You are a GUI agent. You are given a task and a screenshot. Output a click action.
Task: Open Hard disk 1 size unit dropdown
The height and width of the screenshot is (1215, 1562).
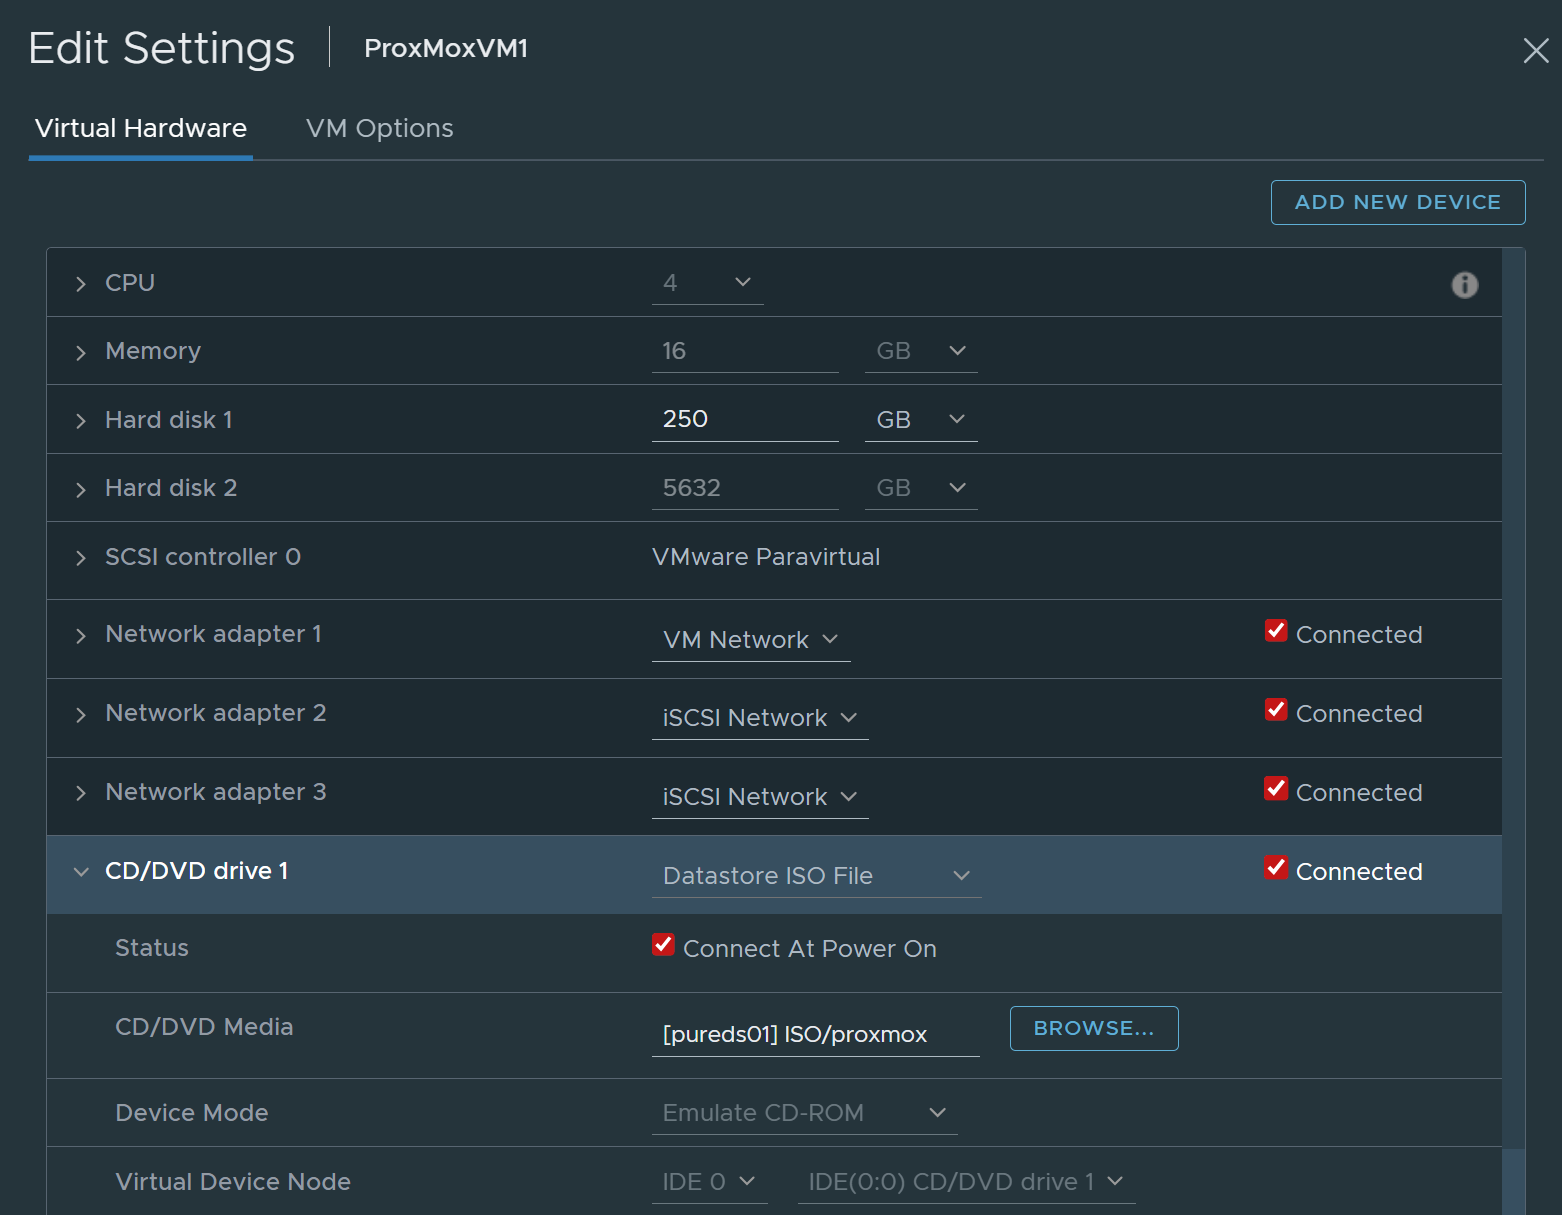click(x=920, y=420)
